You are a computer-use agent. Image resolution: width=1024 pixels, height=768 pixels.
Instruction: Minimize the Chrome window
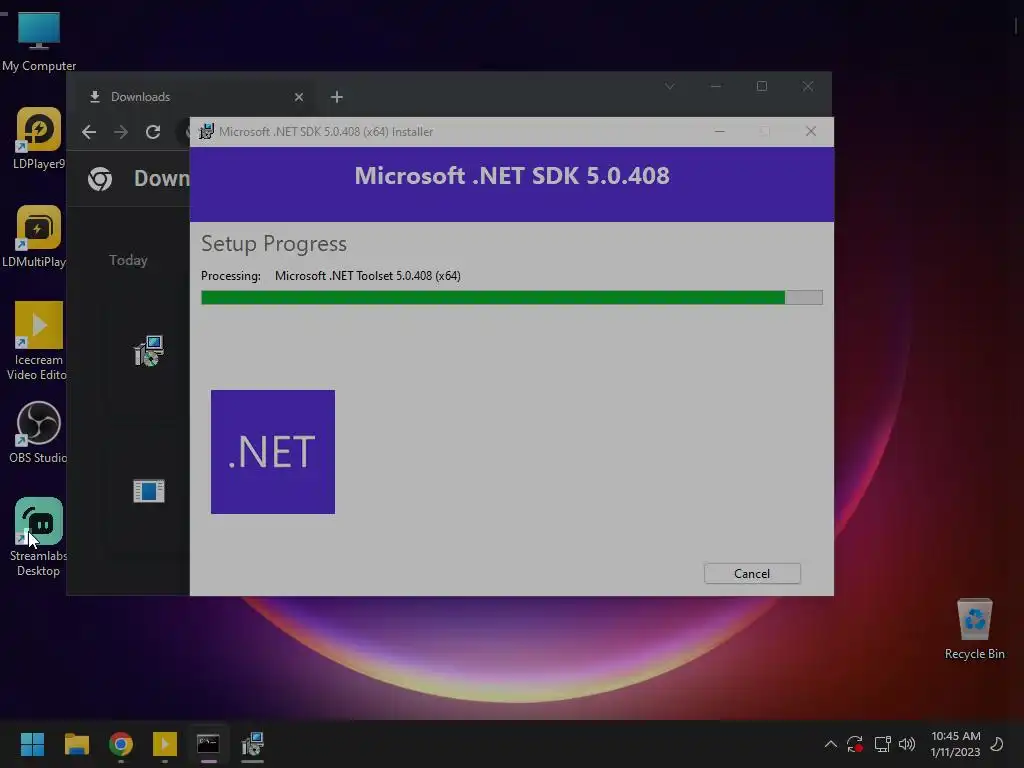coord(716,86)
